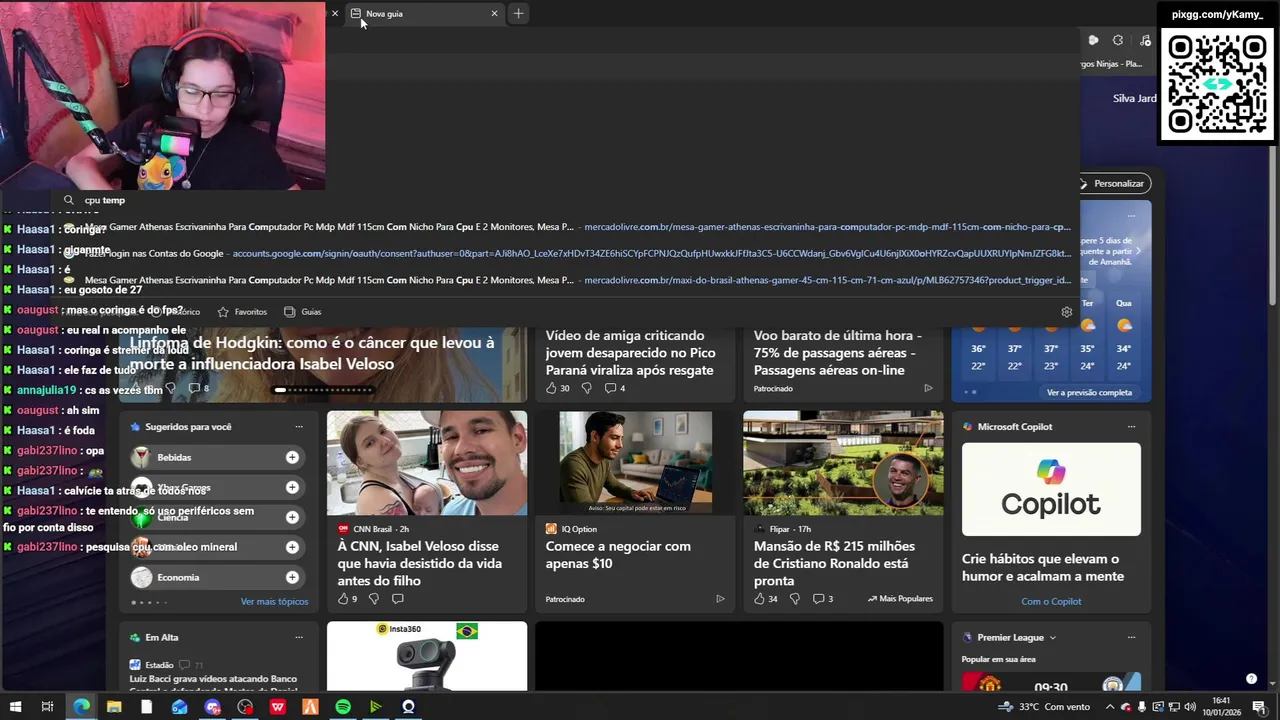Open Sugeridos para você options menu
This screenshot has width=1280, height=720.
pos(298,427)
